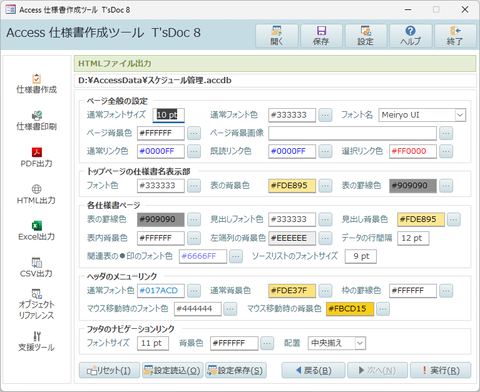Click the 戻る(B) back button
Viewport: 480px width, 392px height.
[313, 370]
